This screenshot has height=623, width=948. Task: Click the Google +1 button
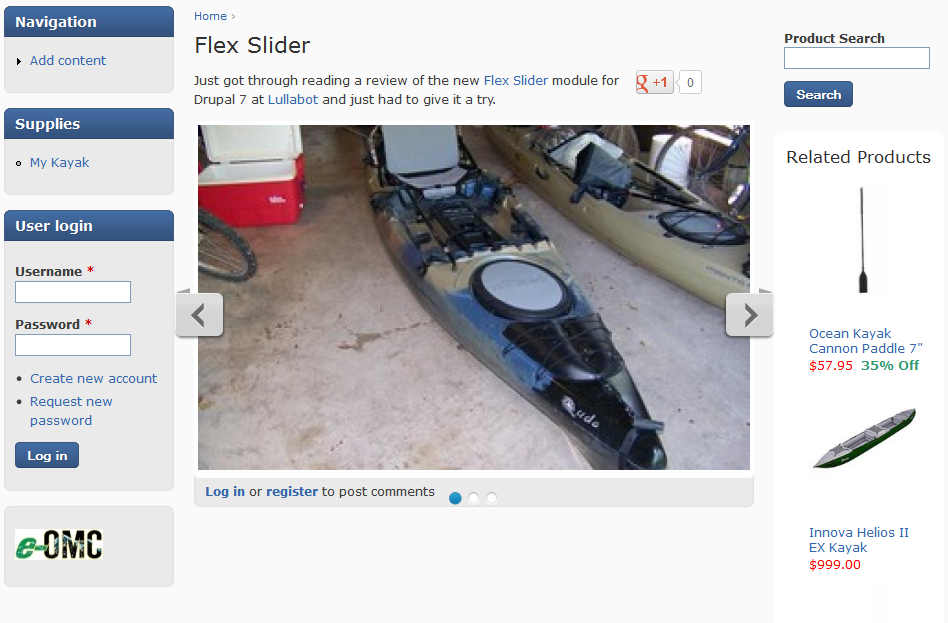(x=654, y=82)
